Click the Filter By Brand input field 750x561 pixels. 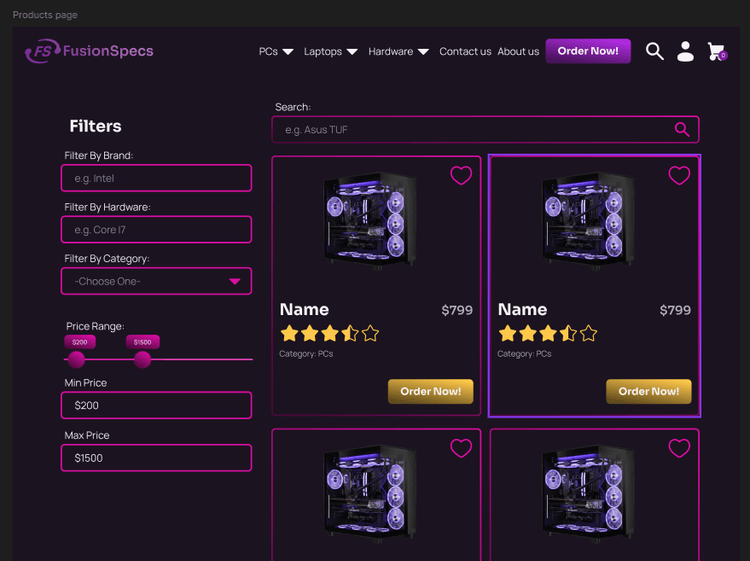coord(156,178)
